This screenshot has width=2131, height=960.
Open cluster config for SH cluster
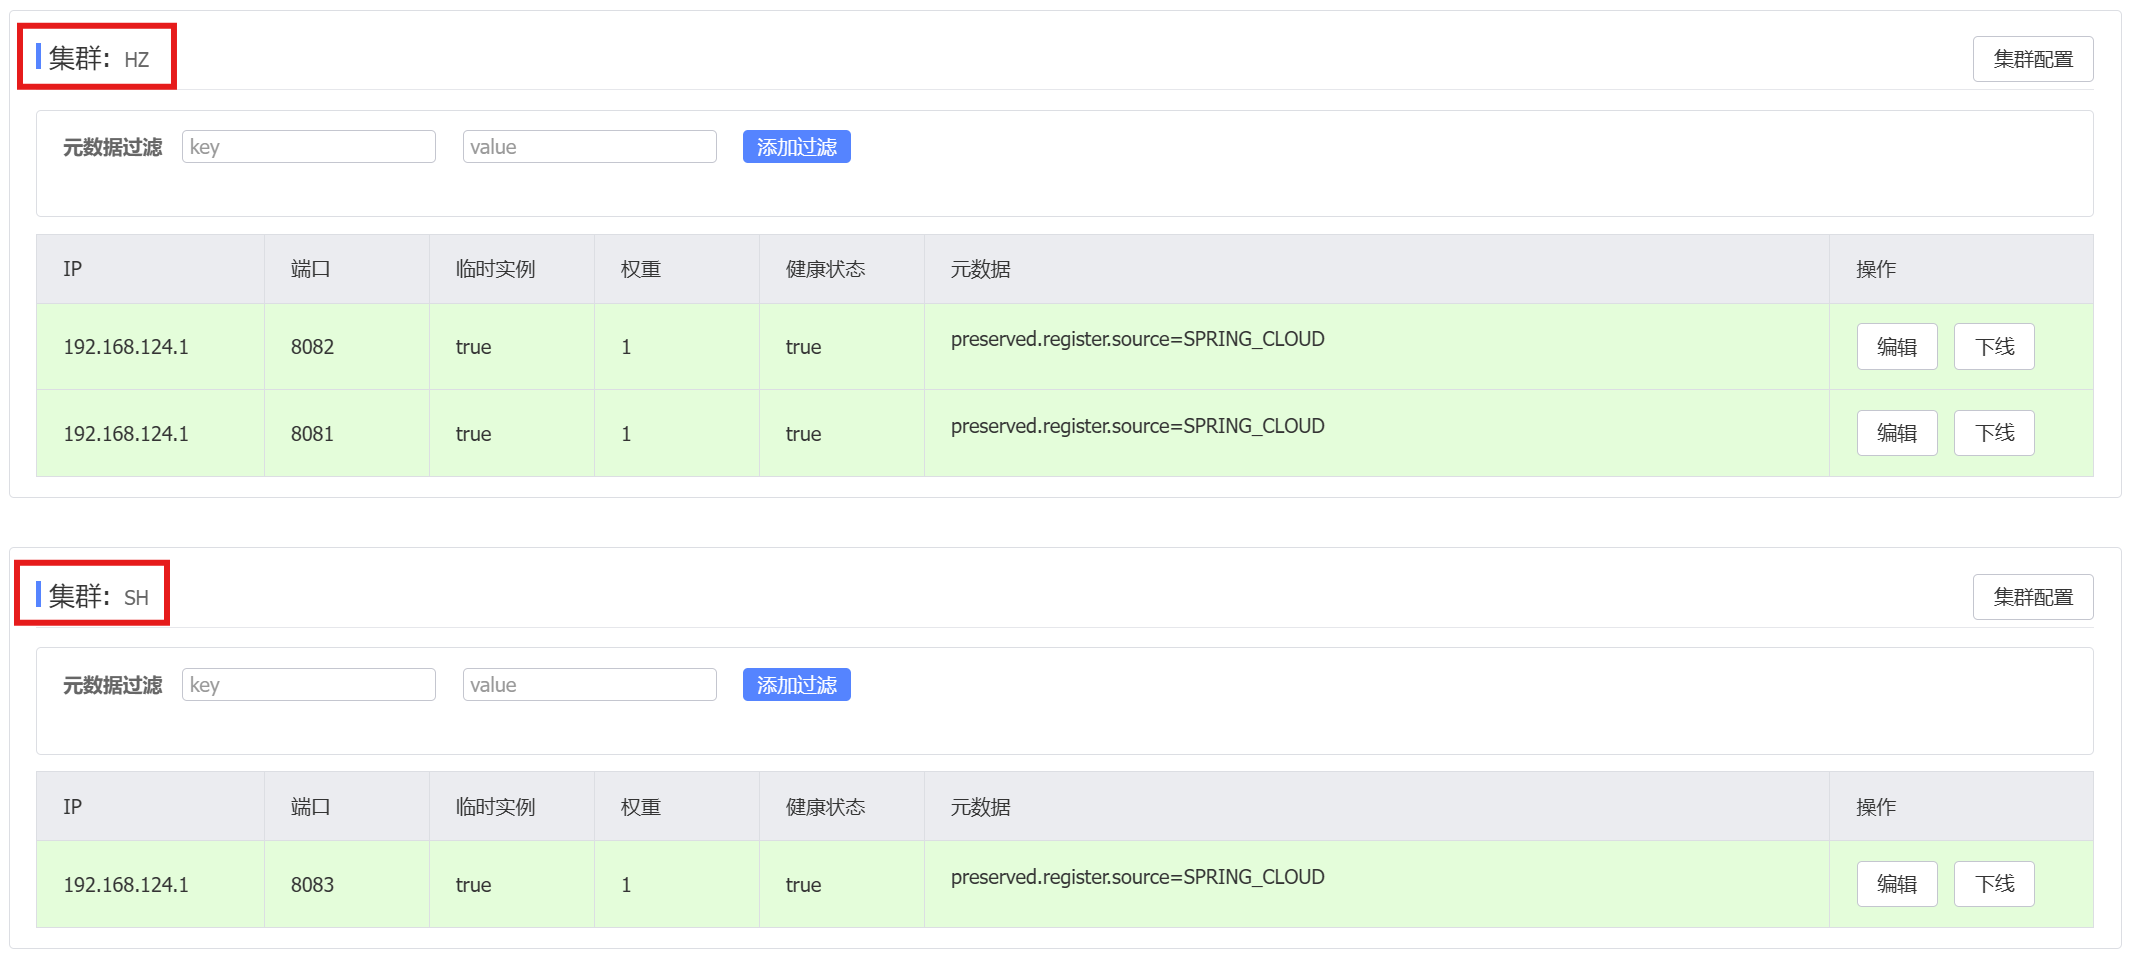point(2032,597)
